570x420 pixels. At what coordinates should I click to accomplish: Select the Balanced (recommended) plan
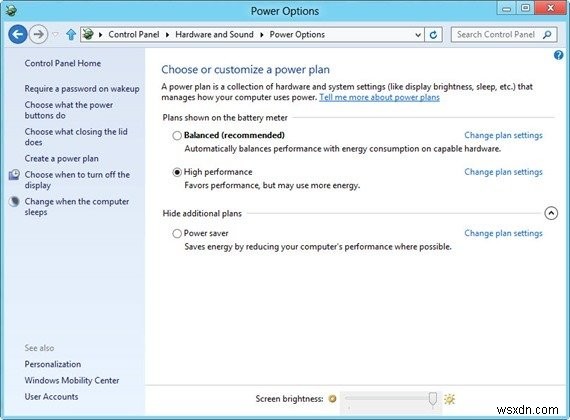pos(177,136)
